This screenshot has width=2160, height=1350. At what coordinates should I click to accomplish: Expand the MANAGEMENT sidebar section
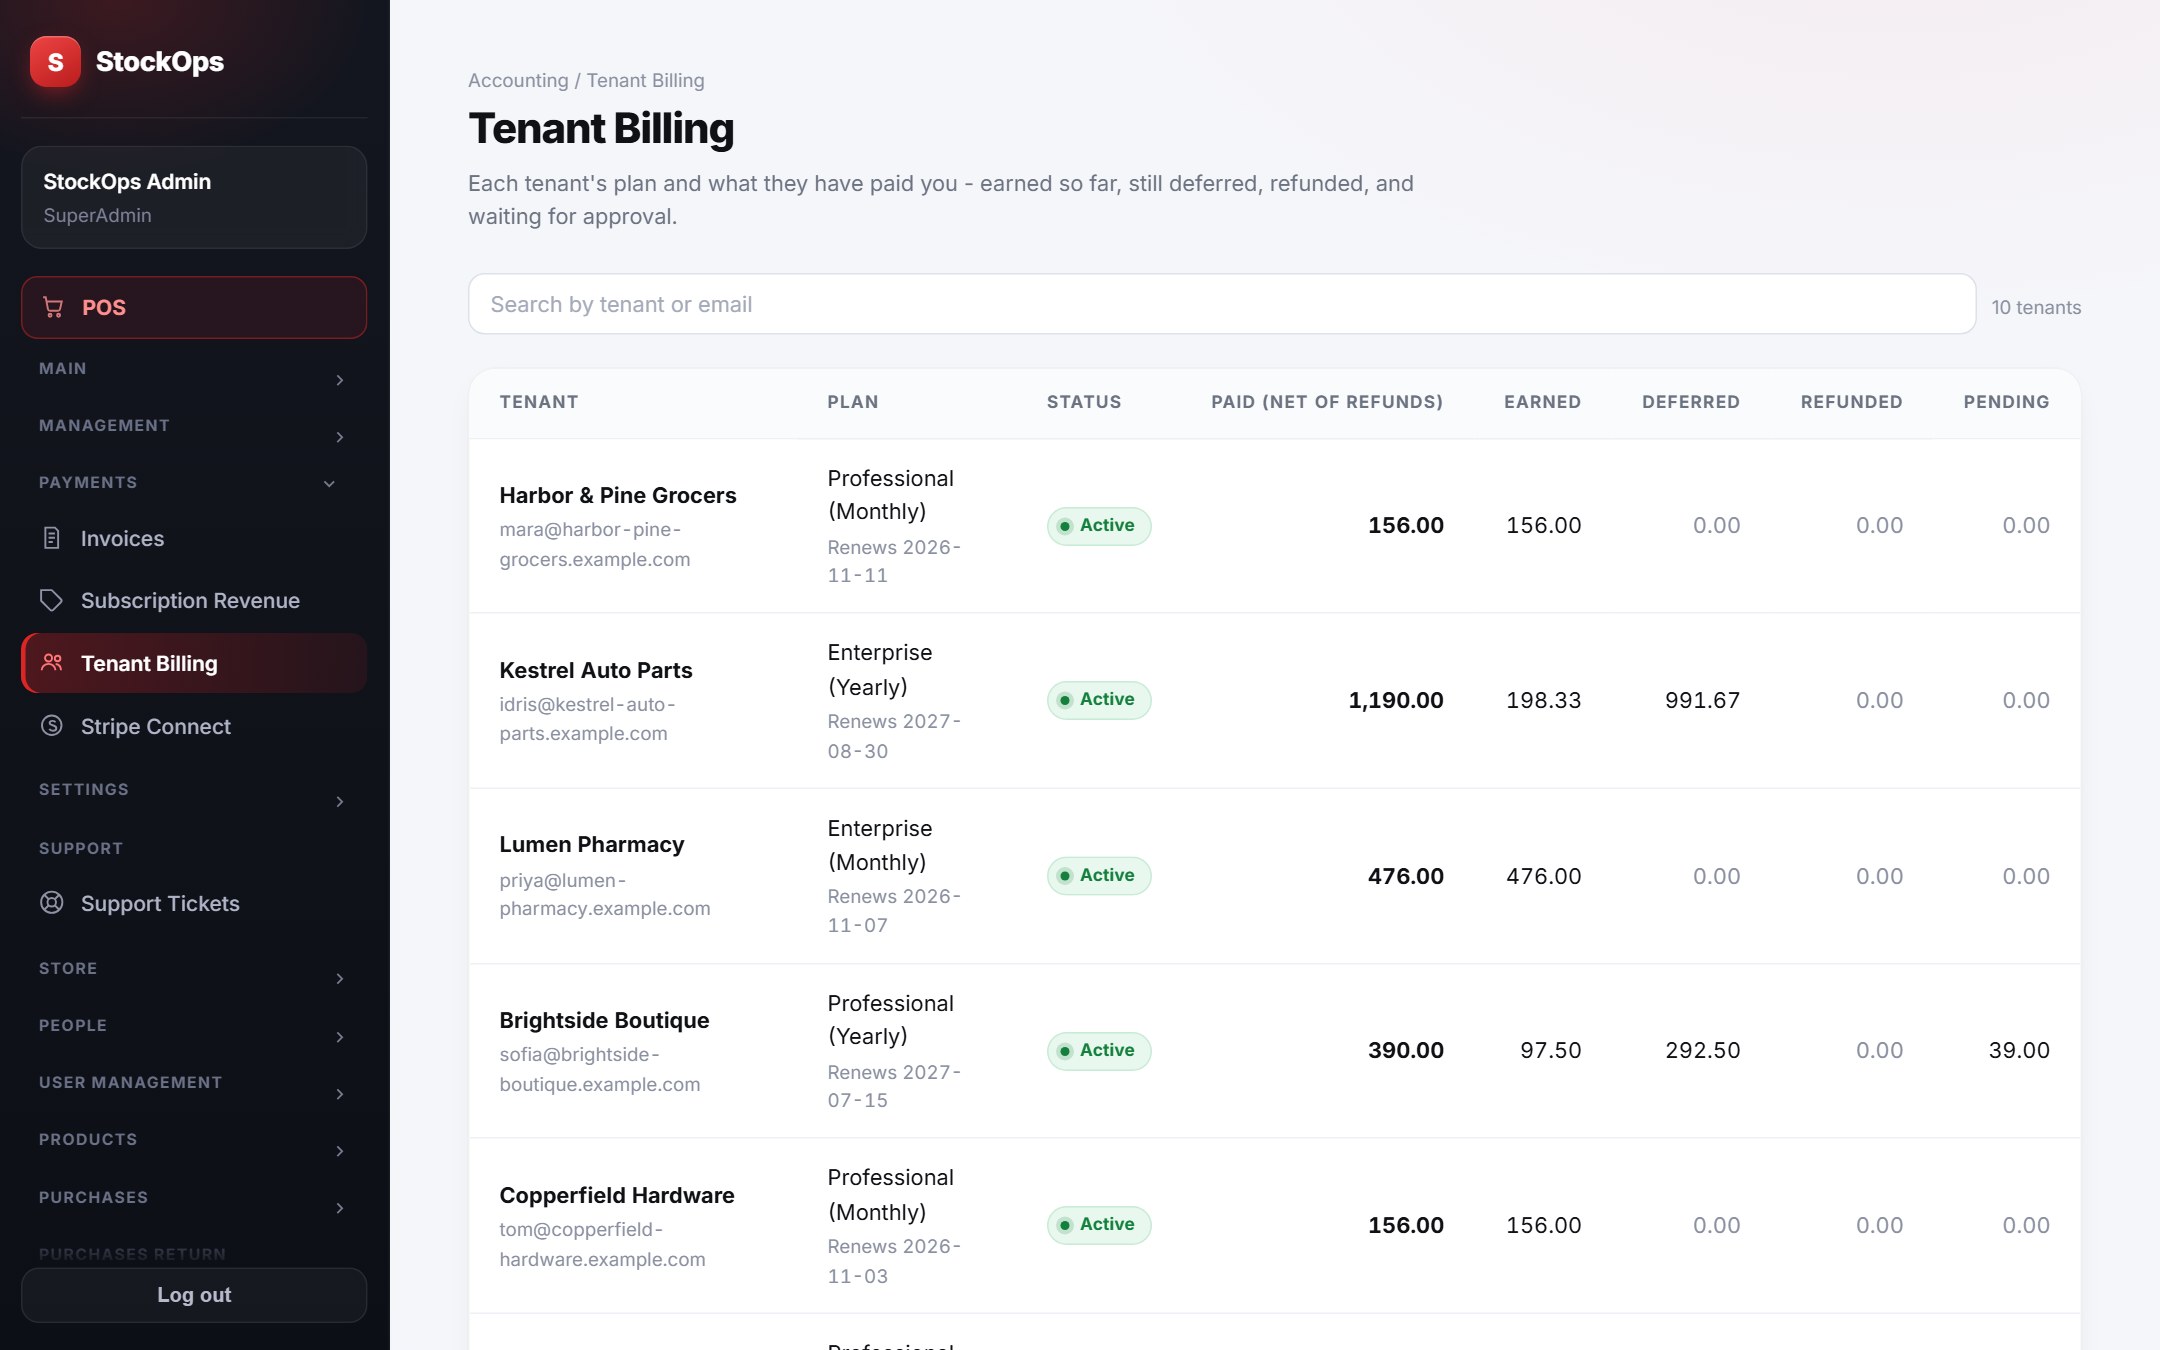pos(194,426)
